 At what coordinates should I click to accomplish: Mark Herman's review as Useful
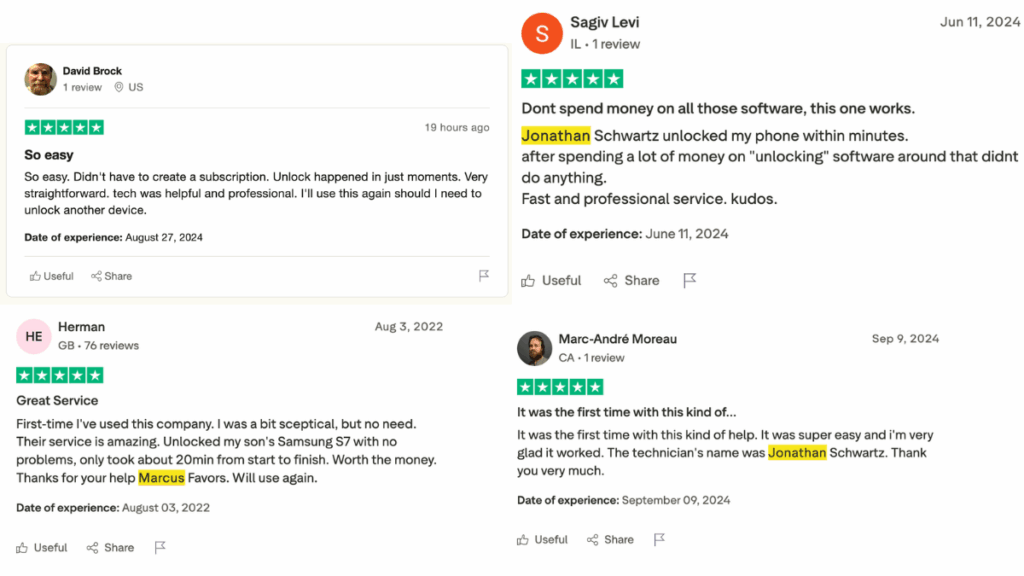tap(42, 548)
